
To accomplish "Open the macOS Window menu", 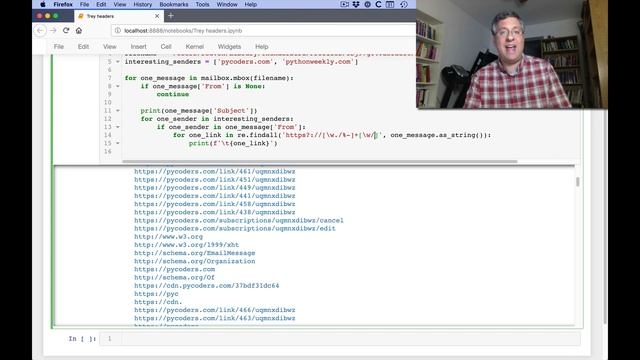I will coord(227,4).
